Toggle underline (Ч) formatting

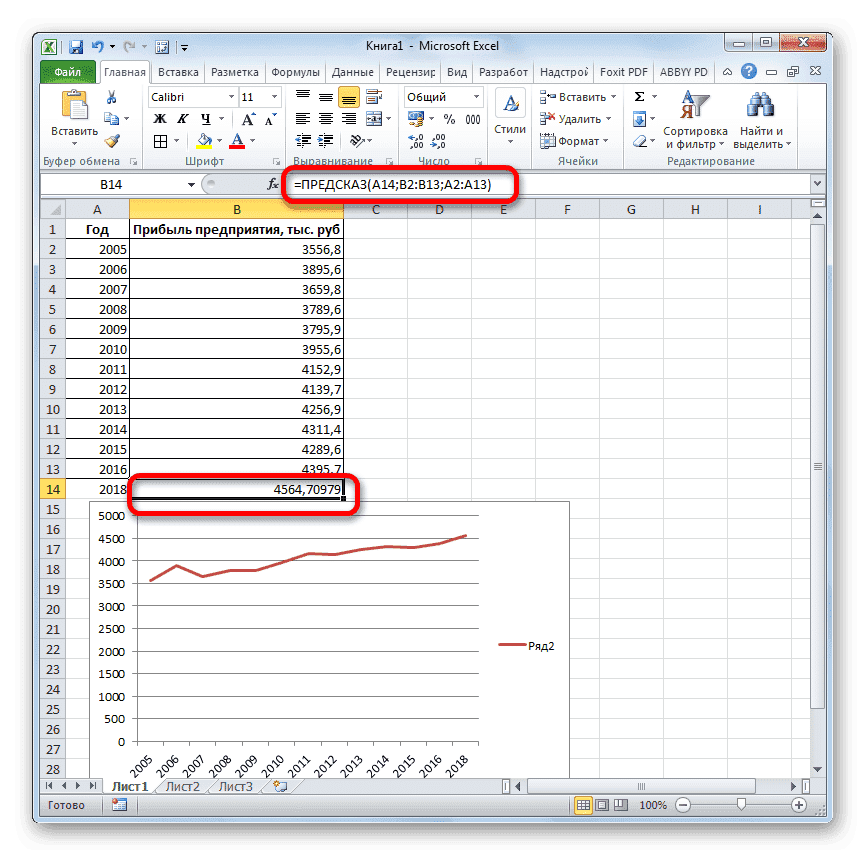pyautogui.click(x=204, y=118)
